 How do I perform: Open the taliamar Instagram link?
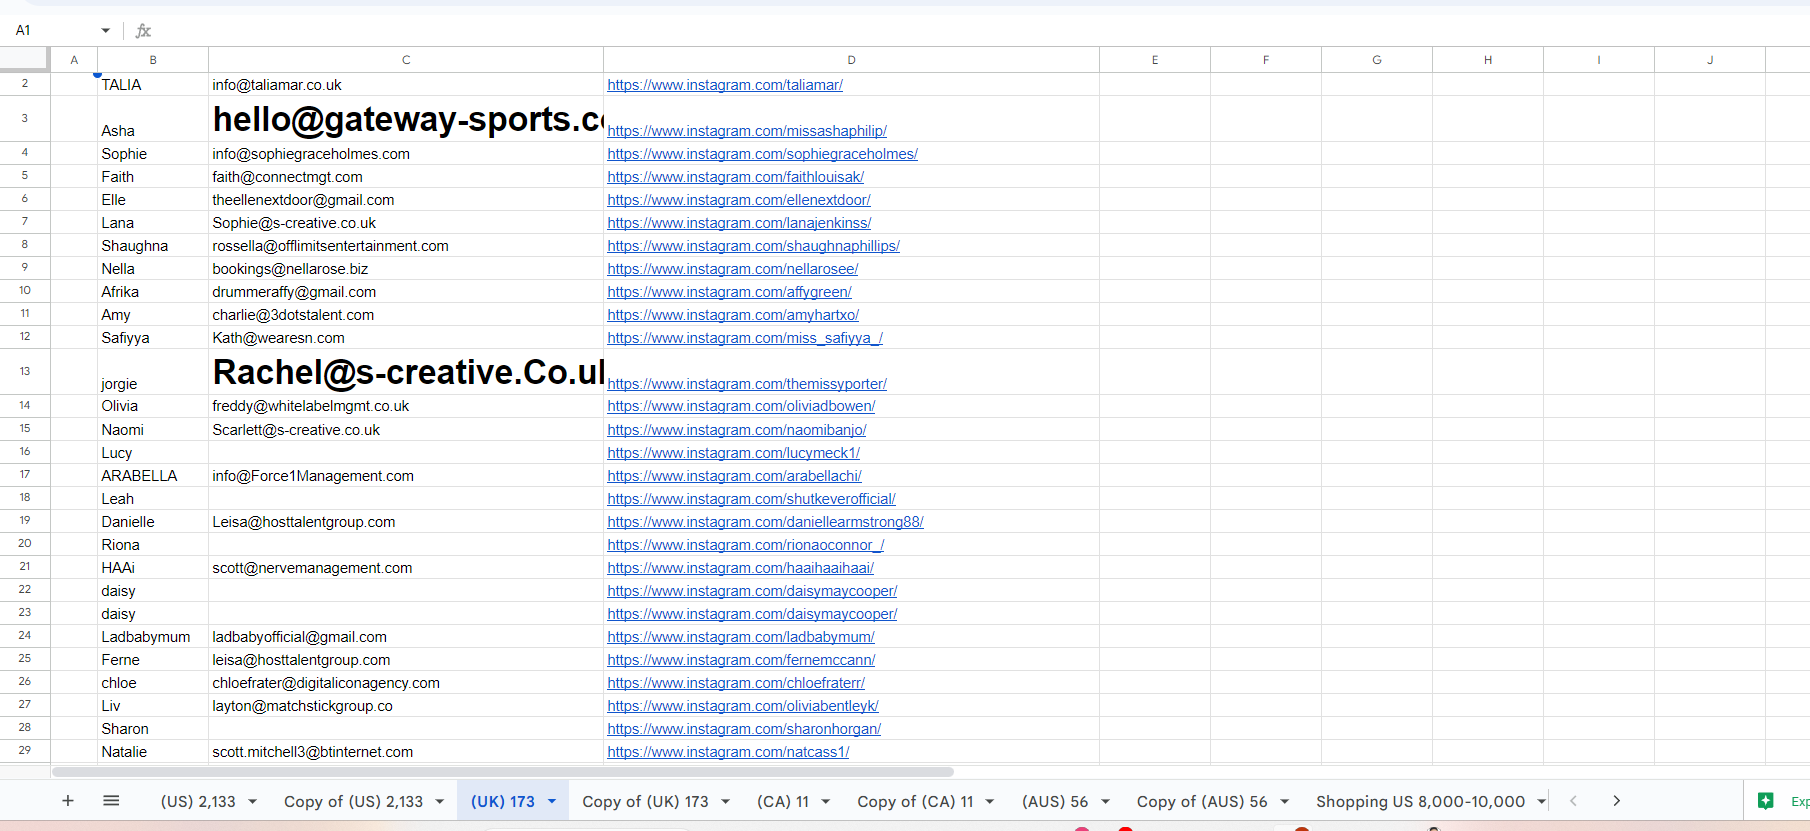click(x=725, y=85)
